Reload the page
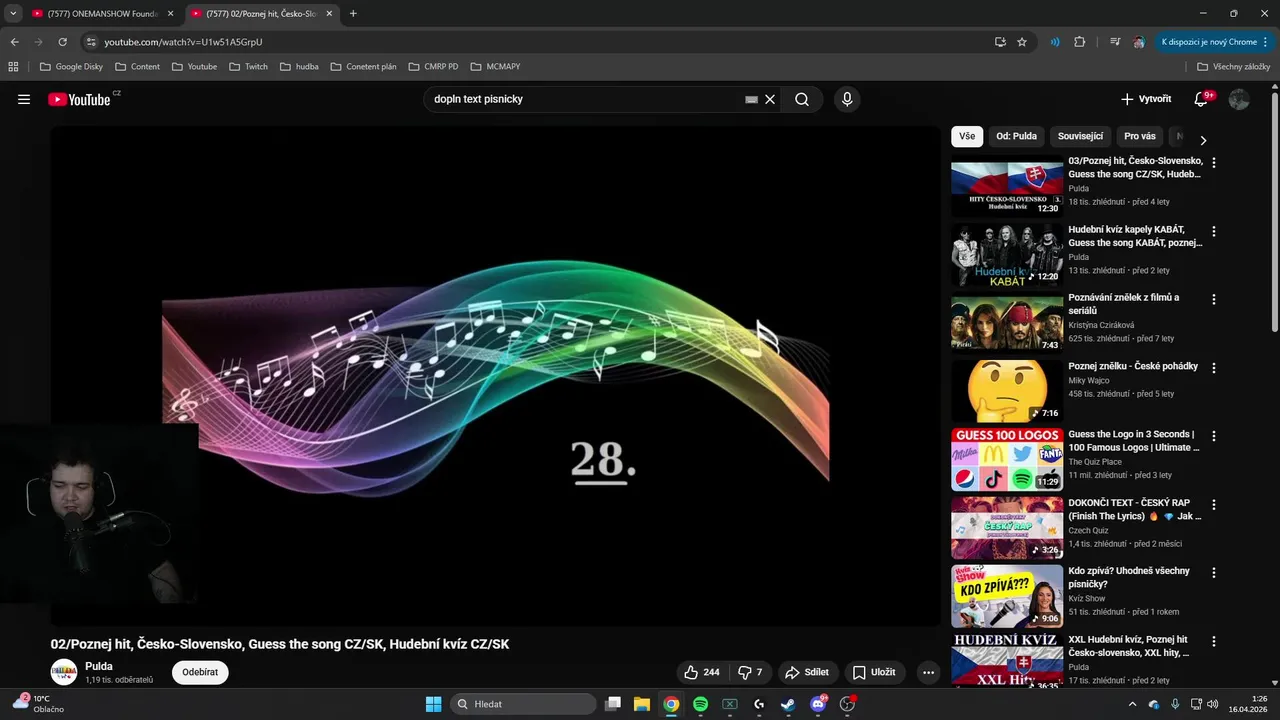Image resolution: width=1280 pixels, height=720 pixels. pos(62,42)
